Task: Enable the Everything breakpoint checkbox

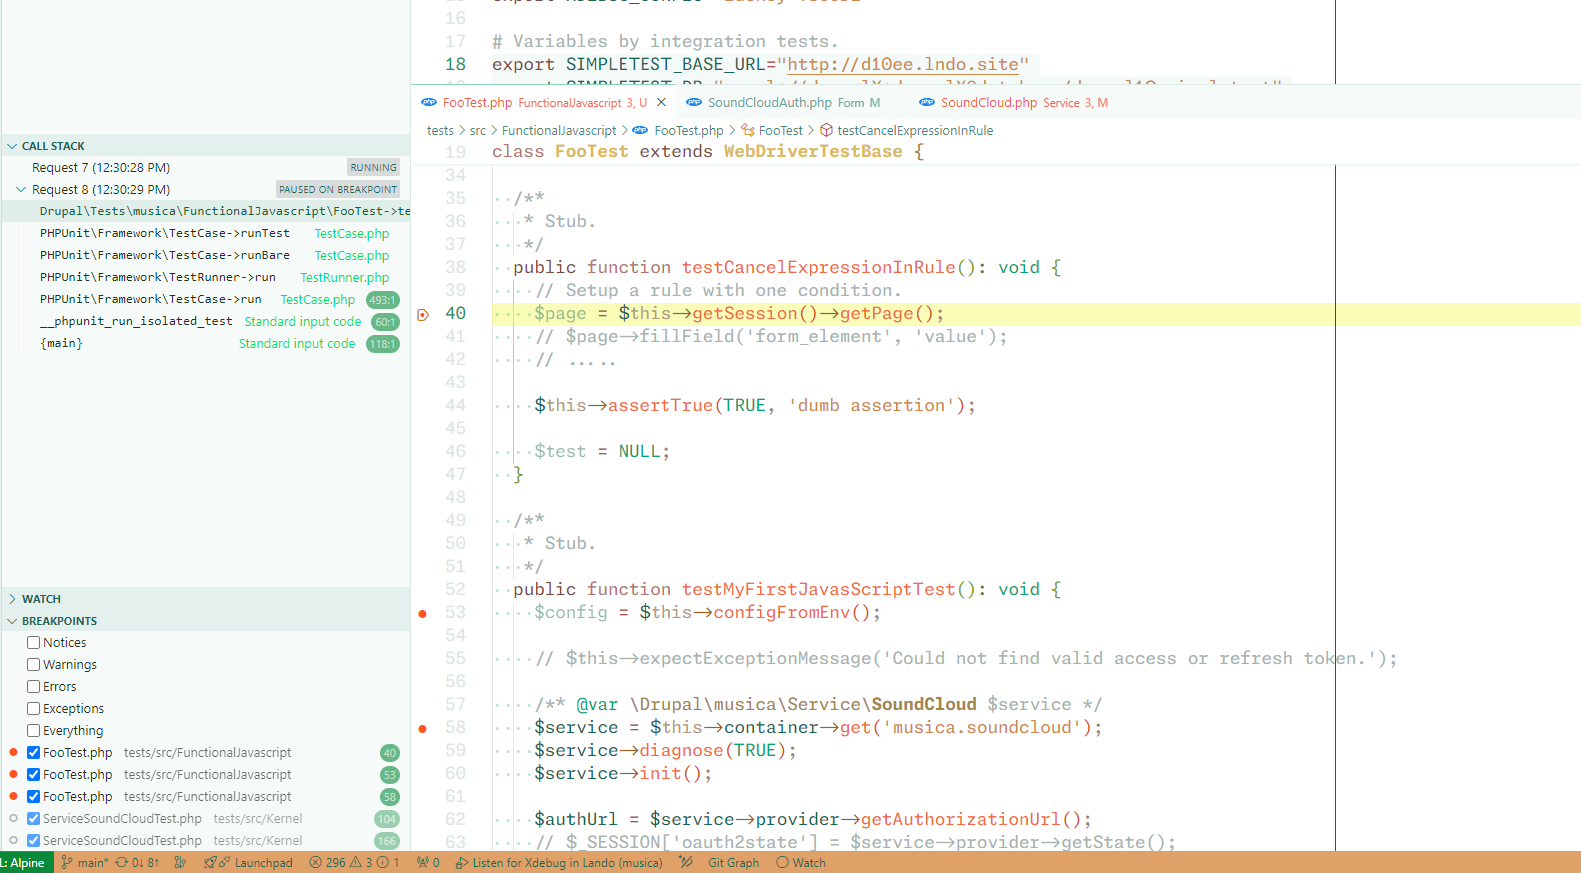Action: pos(34,731)
